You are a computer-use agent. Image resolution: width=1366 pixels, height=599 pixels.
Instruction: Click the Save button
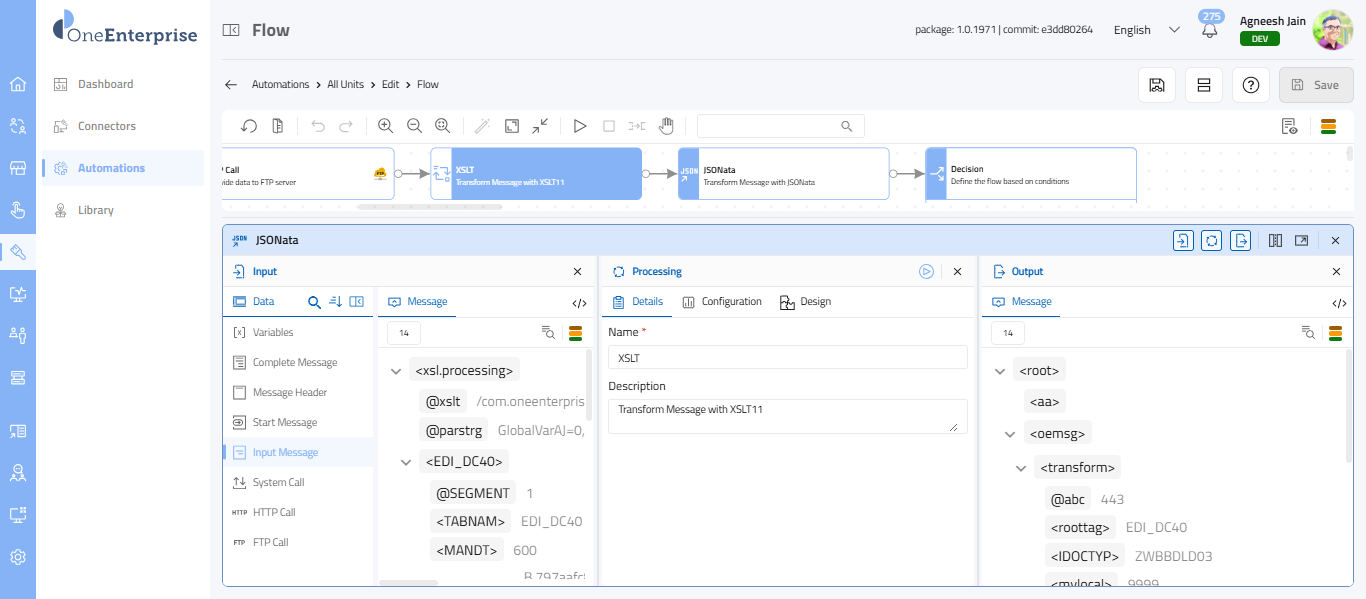tap(1315, 85)
